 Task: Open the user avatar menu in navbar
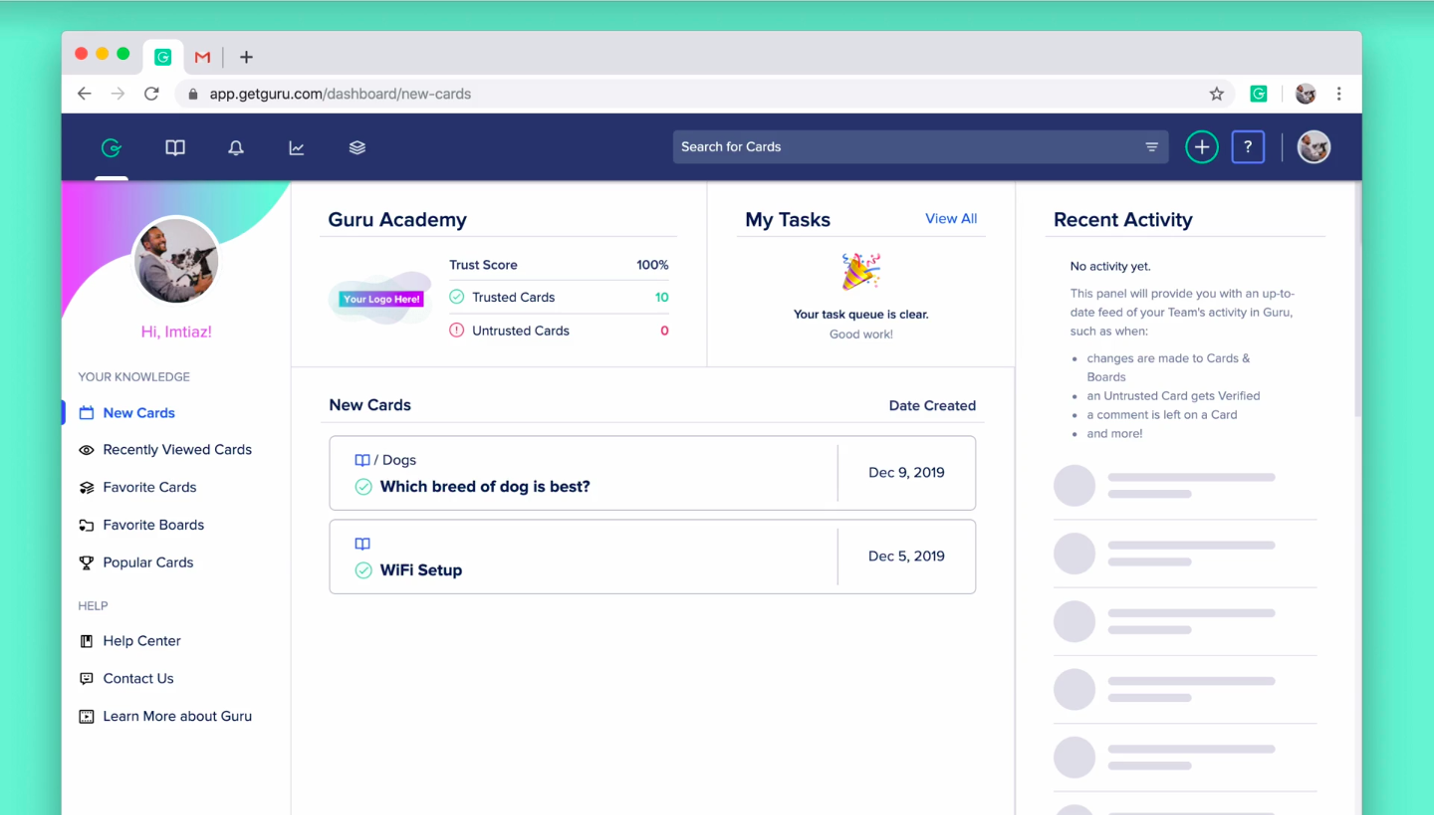pos(1314,147)
